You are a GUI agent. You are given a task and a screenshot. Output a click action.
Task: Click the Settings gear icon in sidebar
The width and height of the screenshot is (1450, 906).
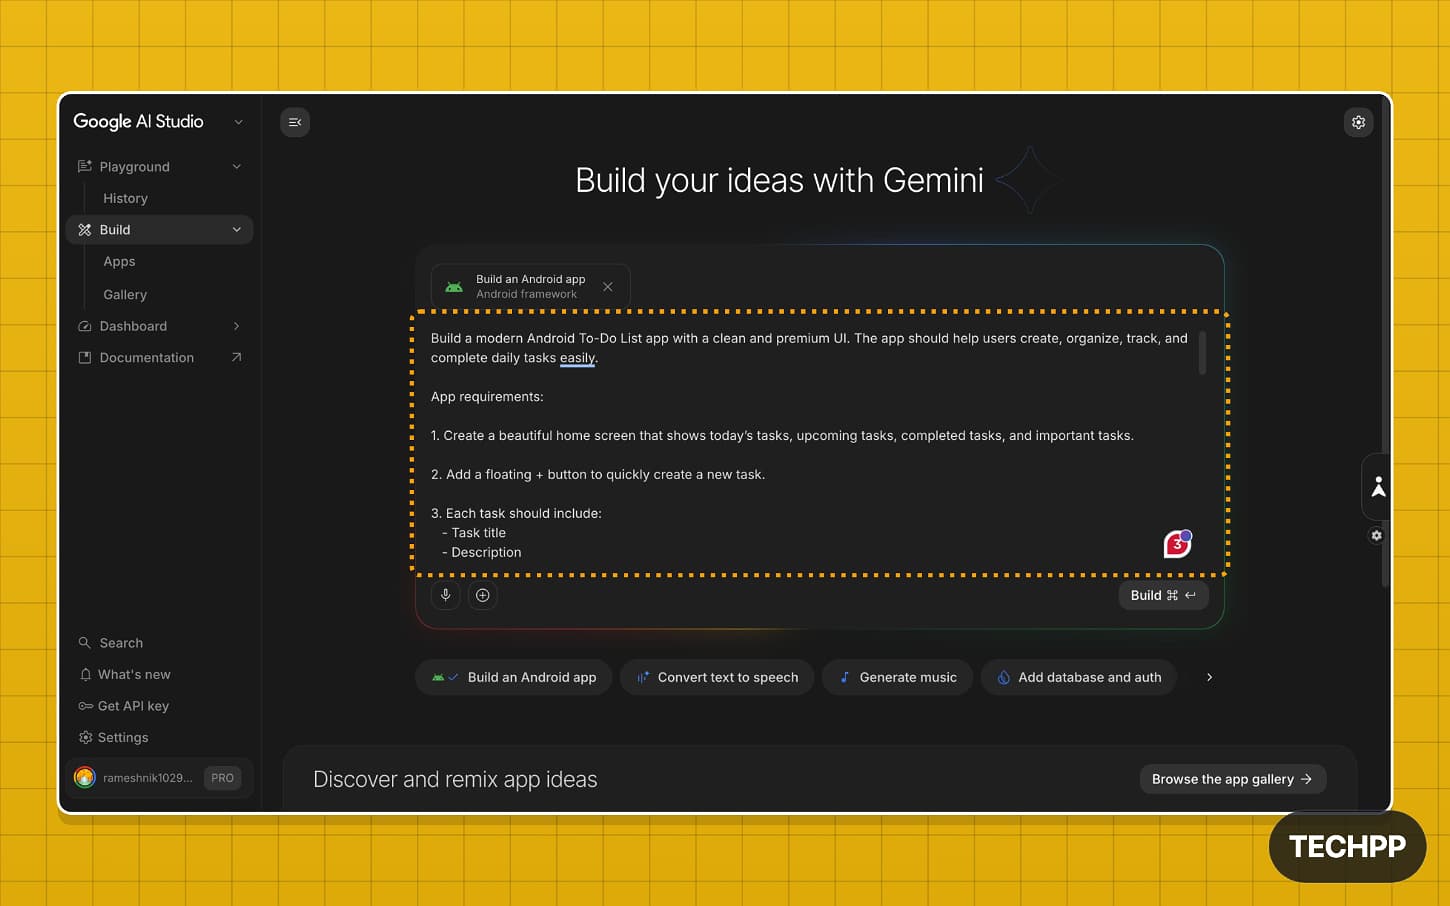[x=85, y=738]
